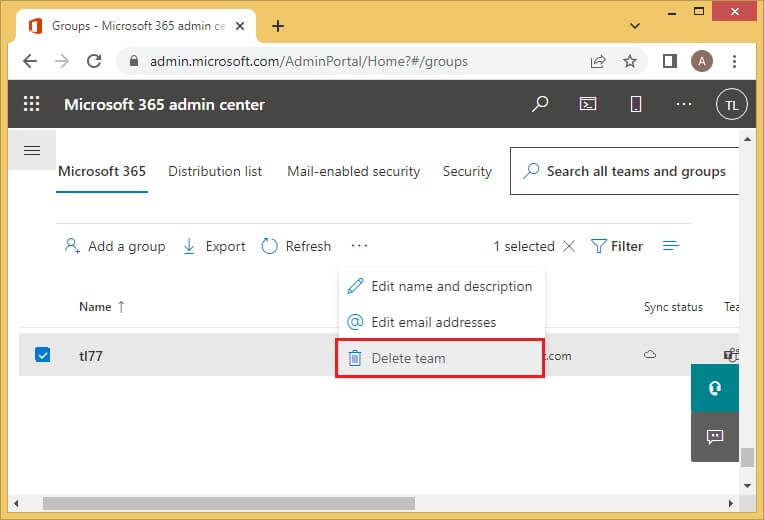Clear the selection with the X beside 1 selected
764x520 pixels.
tap(569, 246)
